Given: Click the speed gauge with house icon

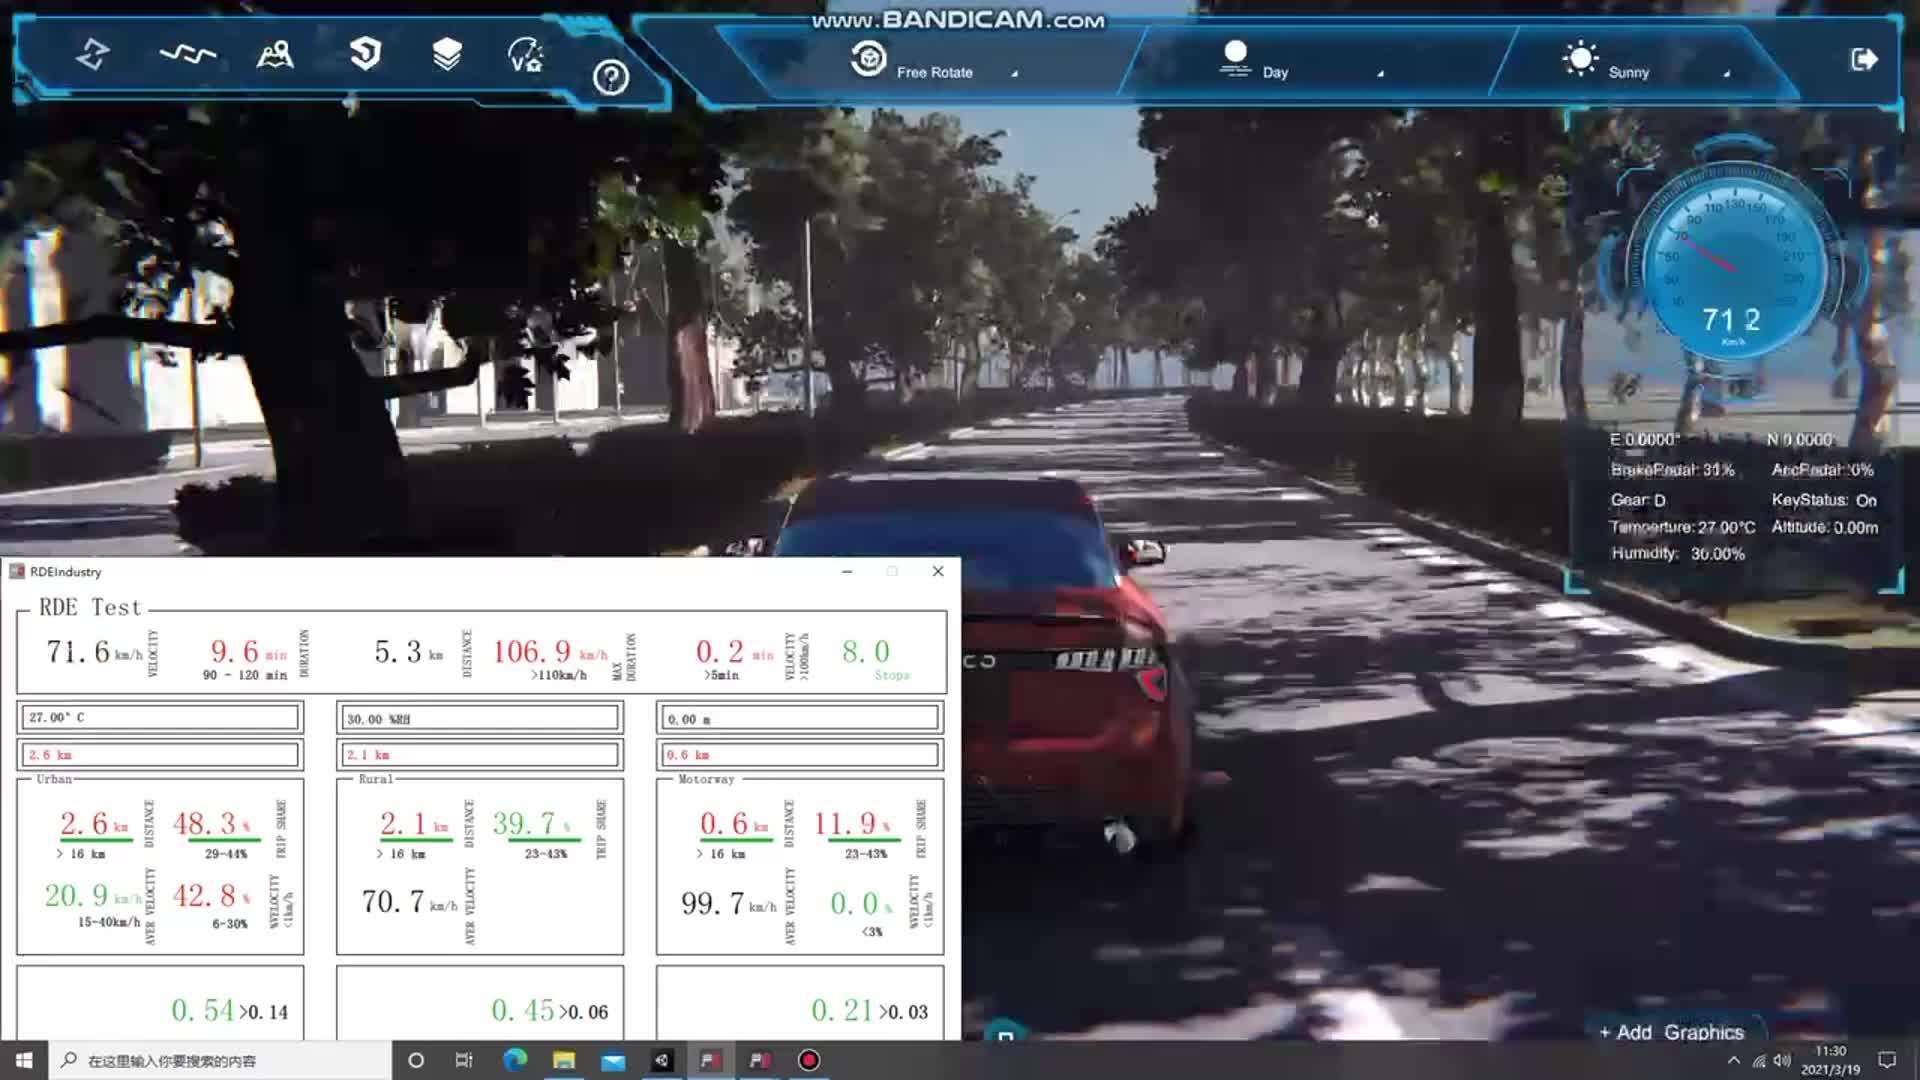Looking at the screenshot, I should tap(526, 55).
